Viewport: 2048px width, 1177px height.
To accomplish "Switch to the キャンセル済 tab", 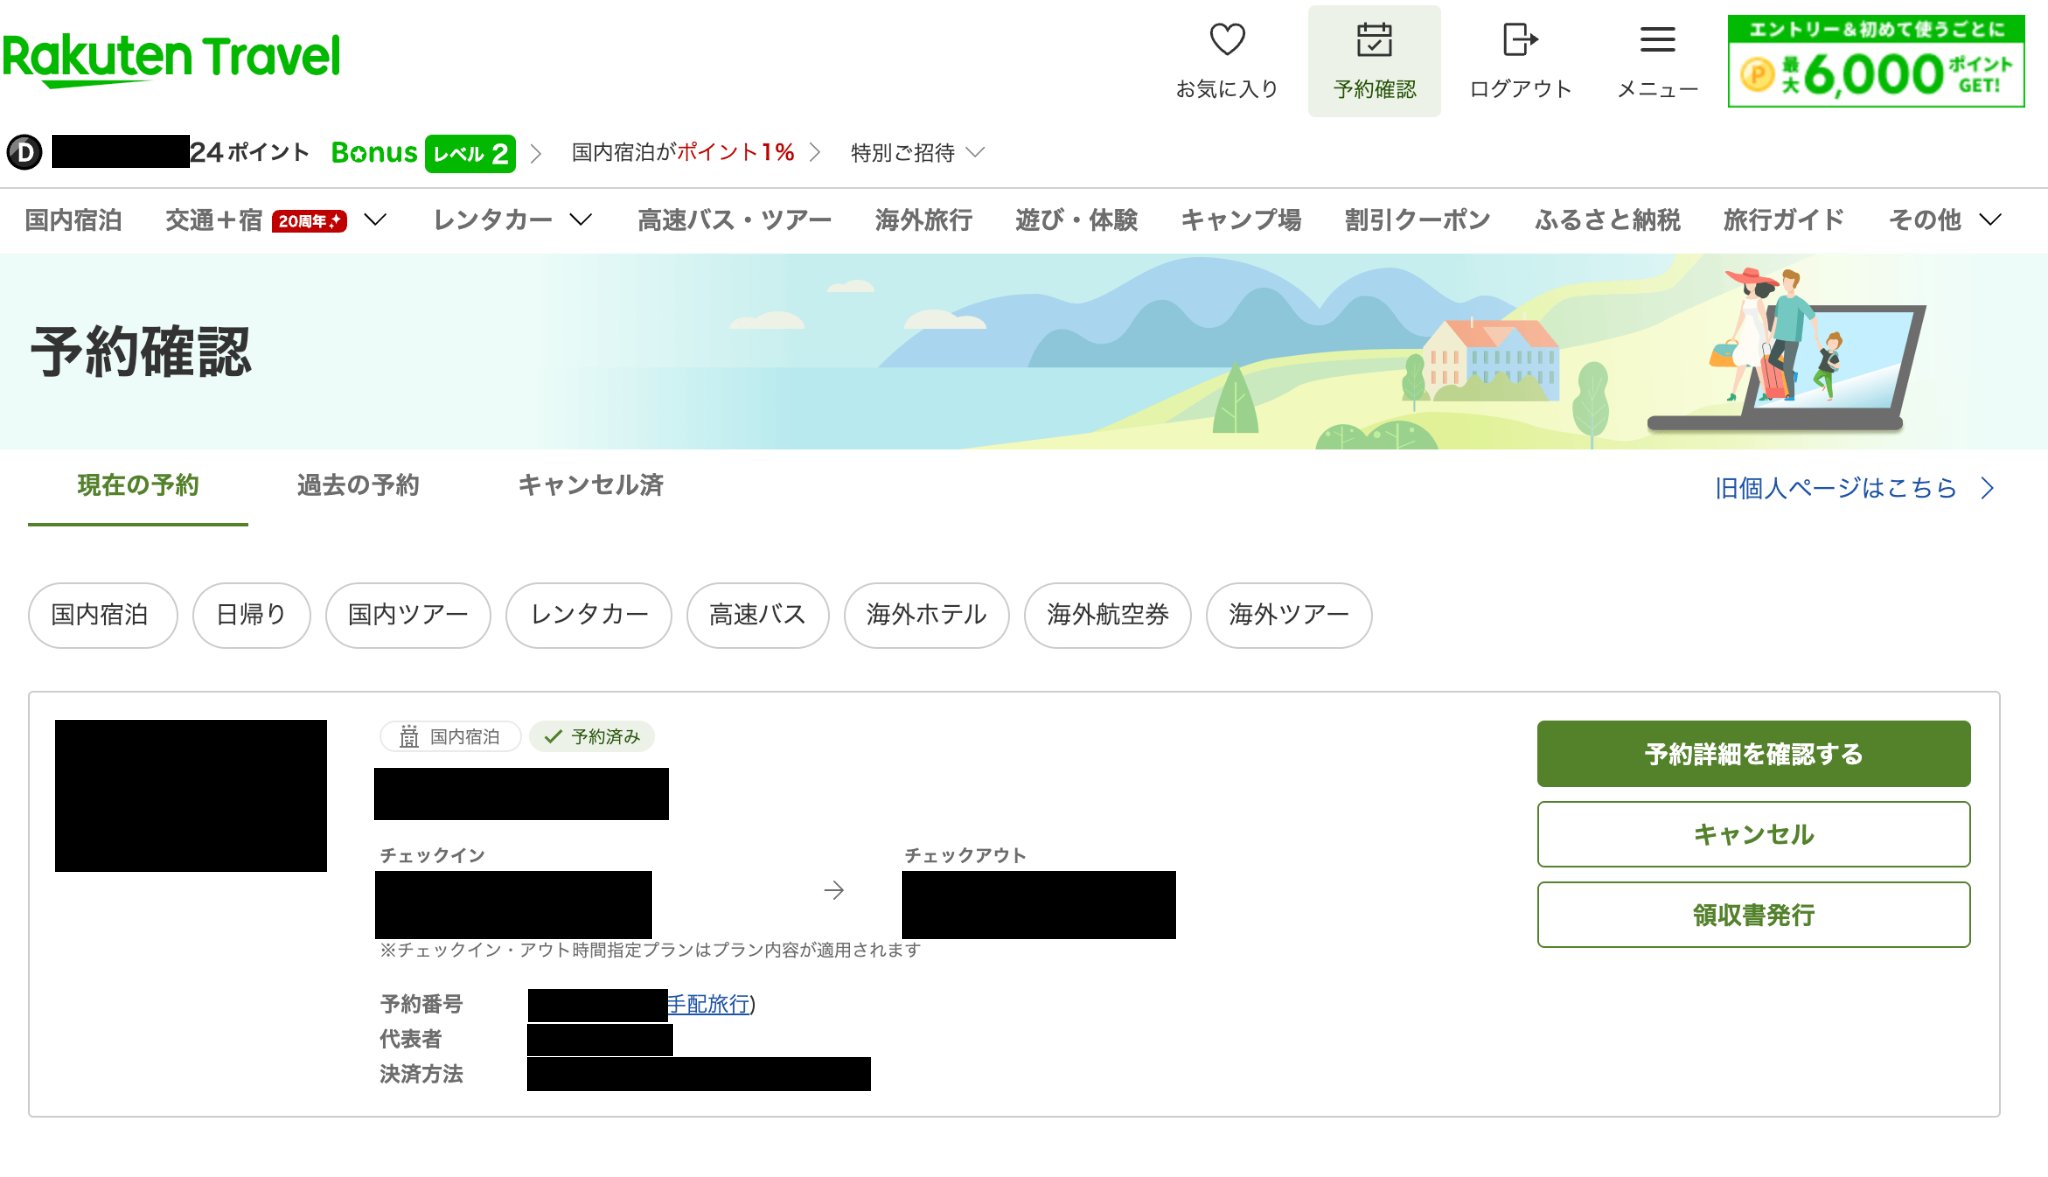I will [591, 486].
